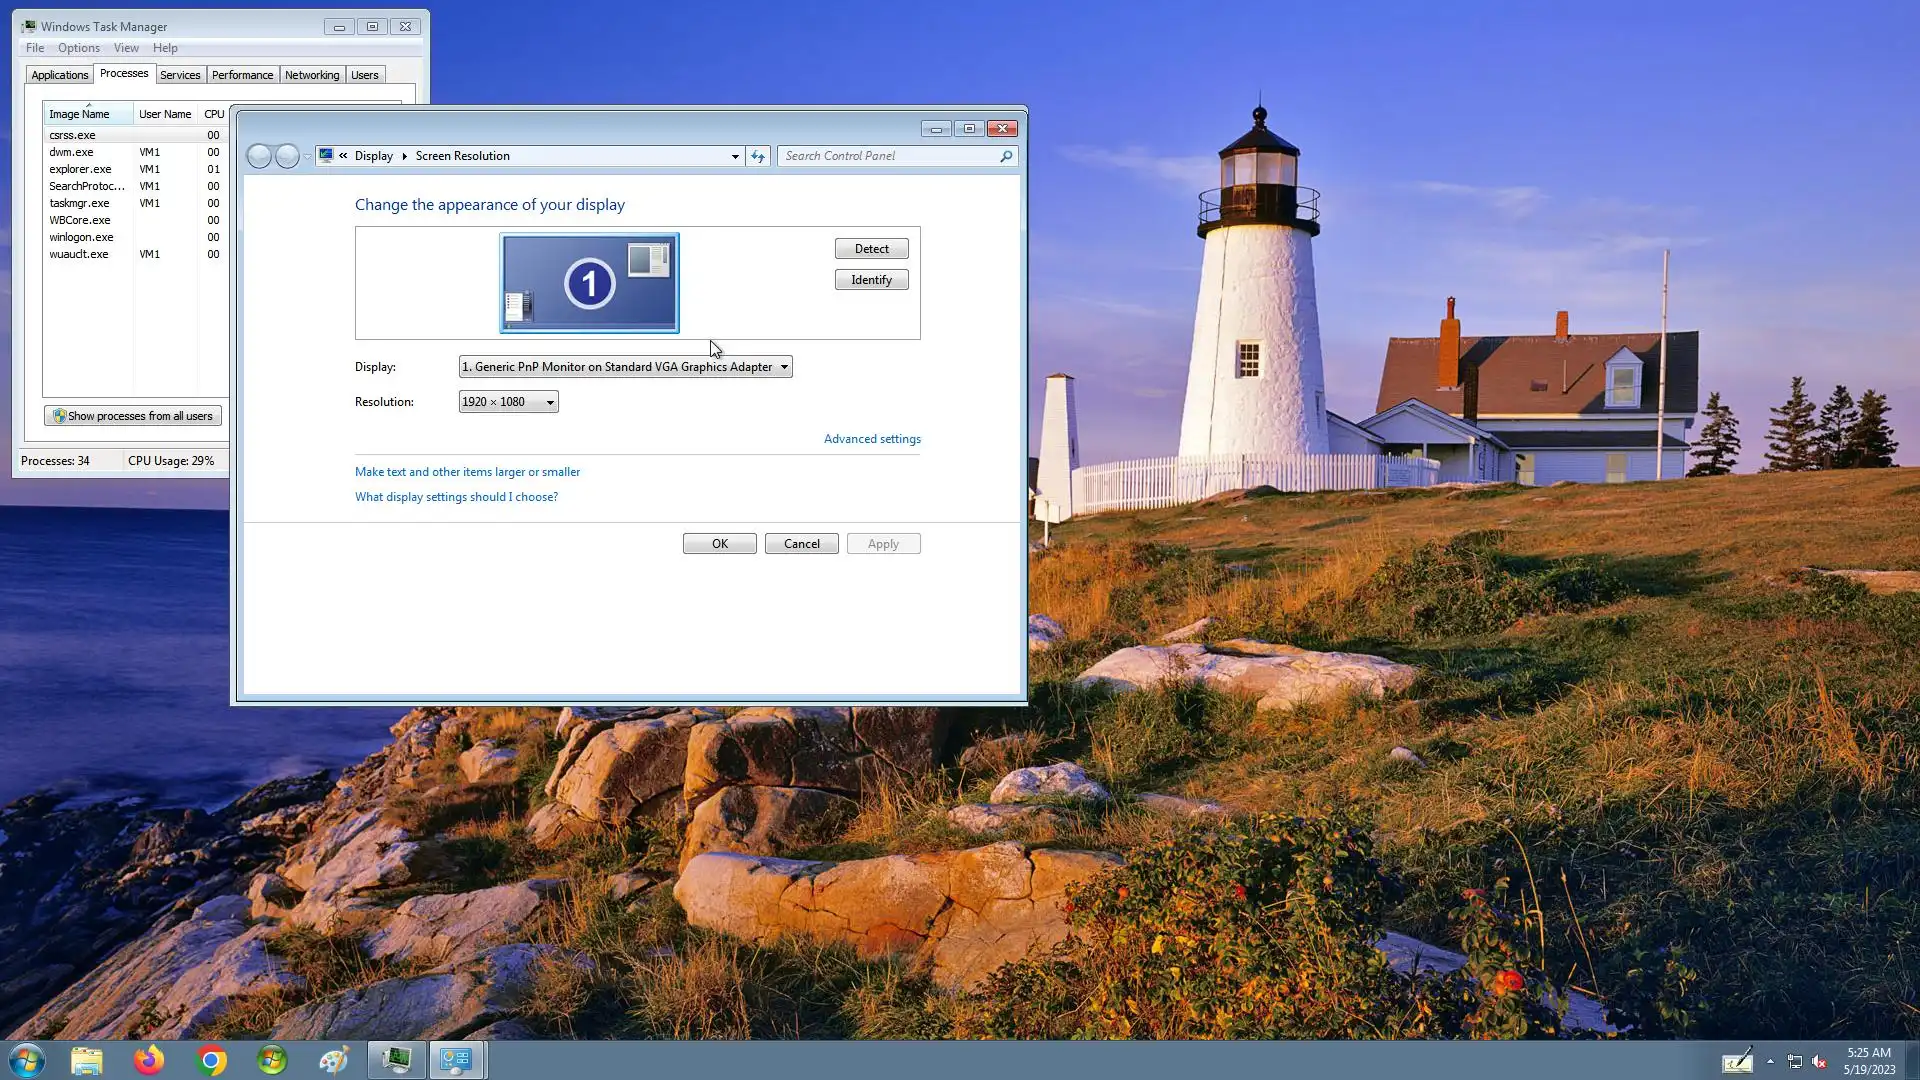Image resolution: width=1920 pixels, height=1080 pixels.
Task: Expand the Display monitor dropdown
Action: pos(784,367)
